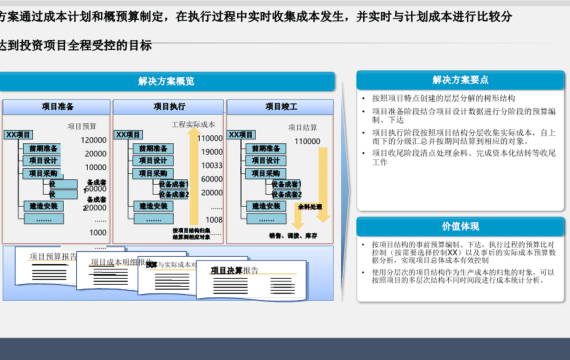
Task: Click the 解决方案概览 blue banner
Action: coord(166,81)
